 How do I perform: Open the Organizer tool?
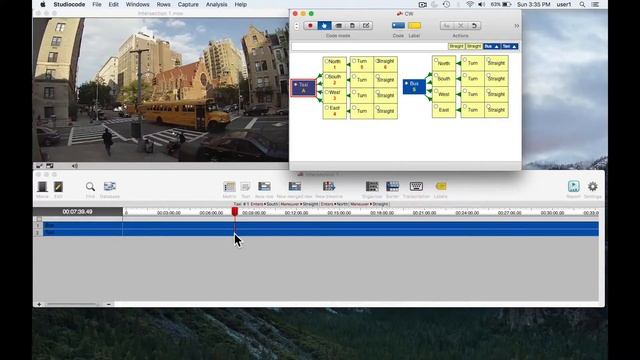372,187
